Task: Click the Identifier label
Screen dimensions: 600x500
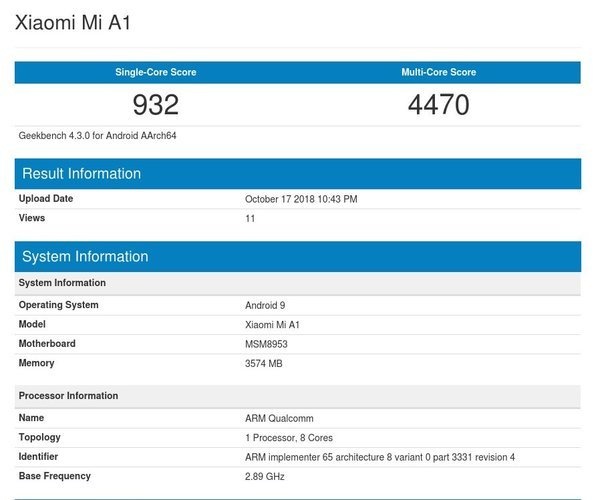Action: (x=38, y=456)
